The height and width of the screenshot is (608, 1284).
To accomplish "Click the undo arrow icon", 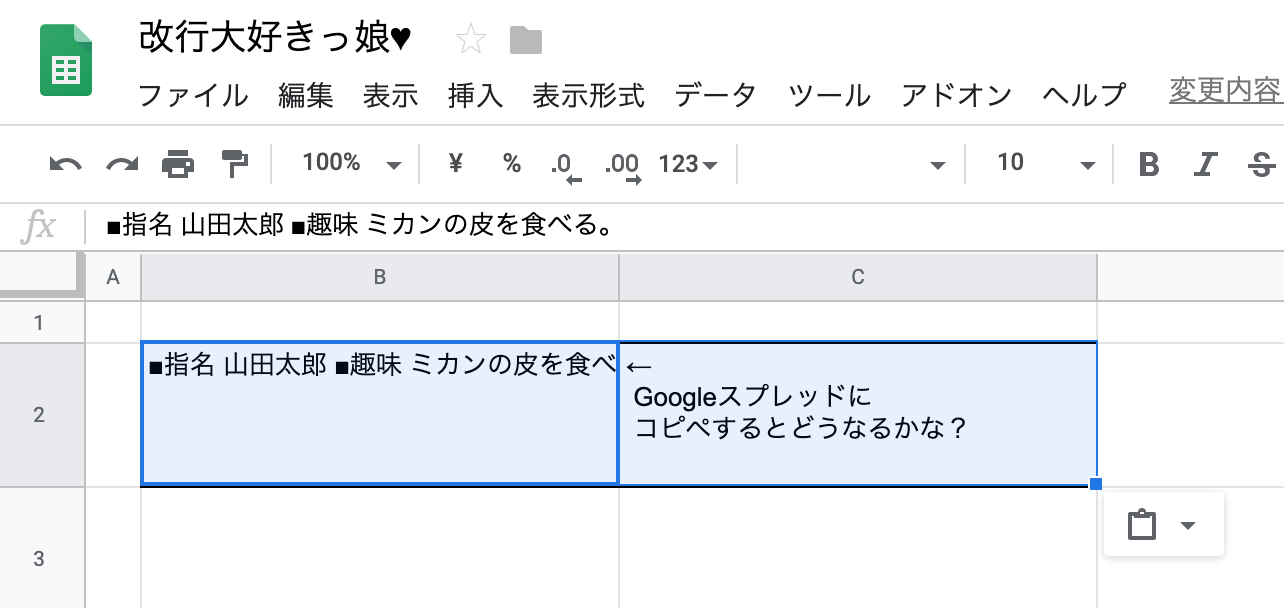I will 65,164.
